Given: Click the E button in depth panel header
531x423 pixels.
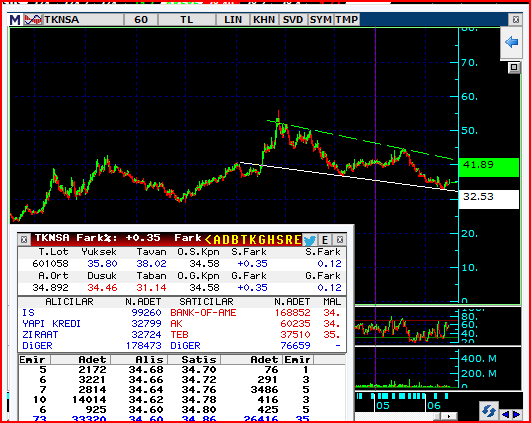Looking at the screenshot, I should click(325, 240).
